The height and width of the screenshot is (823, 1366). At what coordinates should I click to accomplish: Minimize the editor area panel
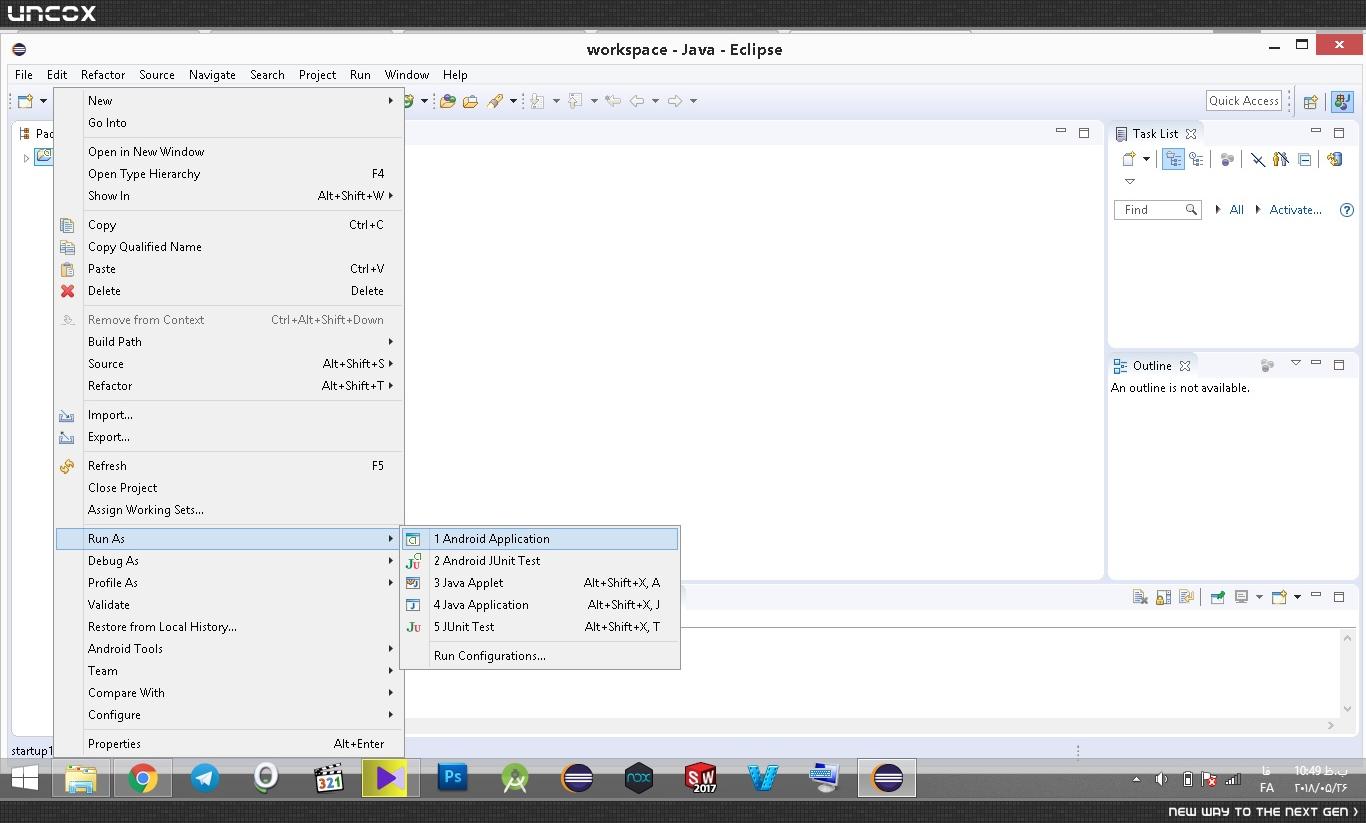tap(1061, 131)
